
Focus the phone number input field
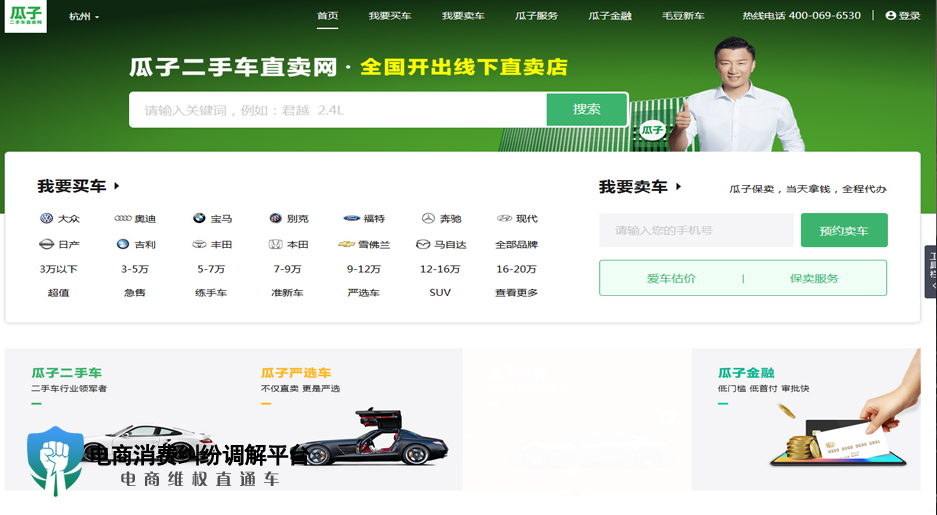tap(696, 230)
